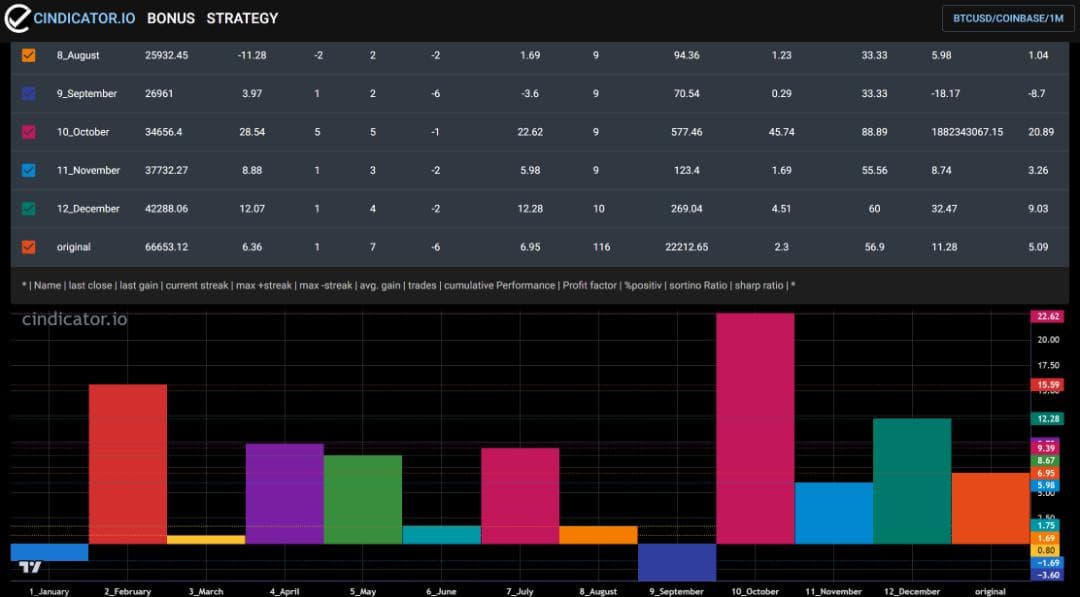Go to CINDICATOR.IO home link
This screenshot has width=1080, height=597.
[x=84, y=19]
